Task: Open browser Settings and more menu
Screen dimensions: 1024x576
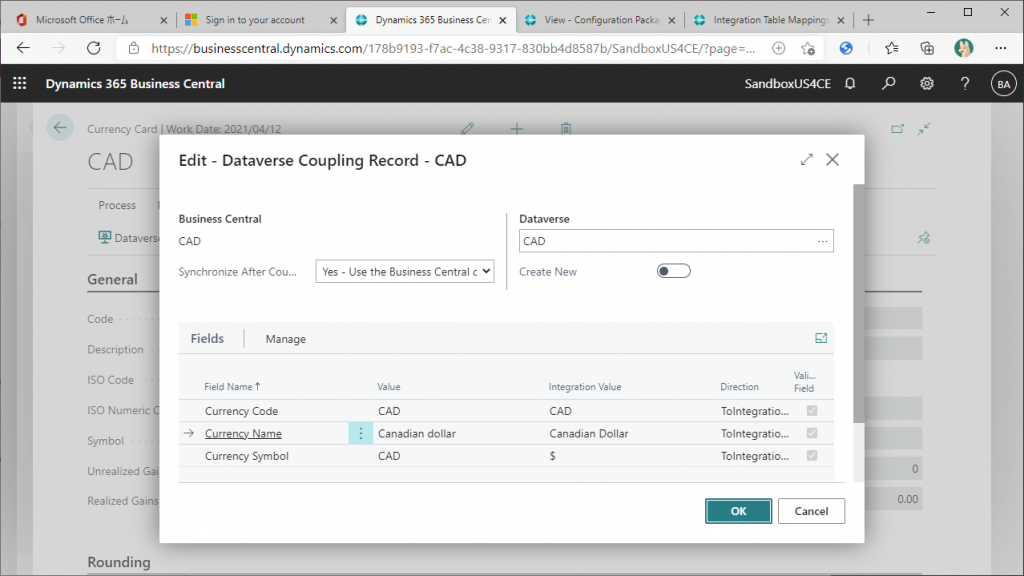Action: point(1000,48)
